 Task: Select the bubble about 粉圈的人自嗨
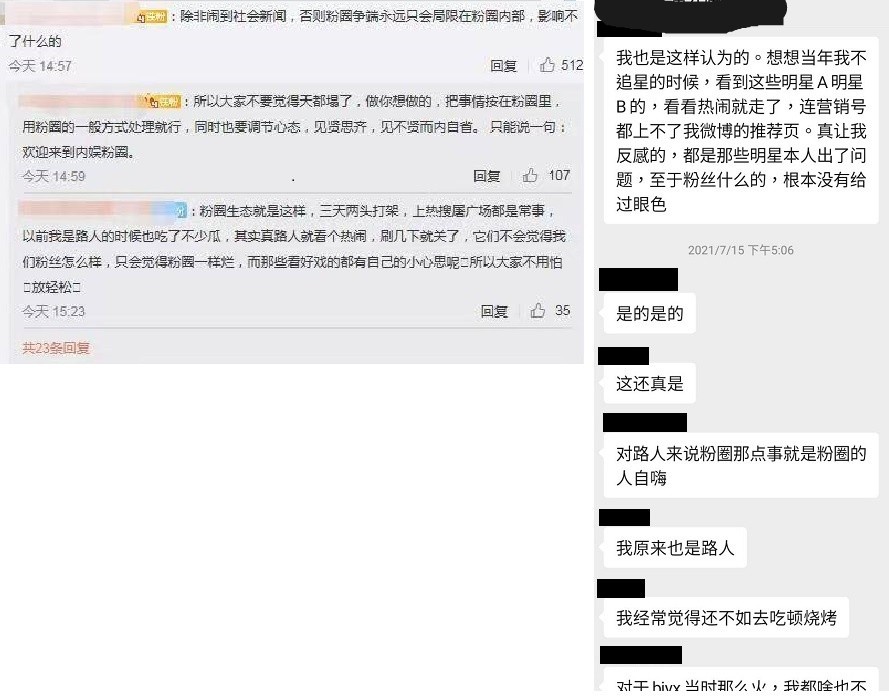[x=741, y=465]
